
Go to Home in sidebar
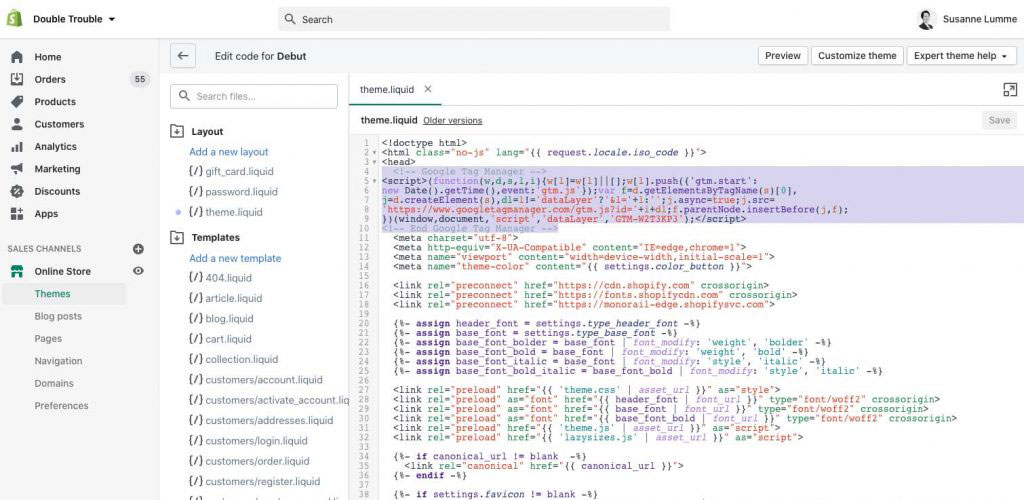(x=48, y=57)
